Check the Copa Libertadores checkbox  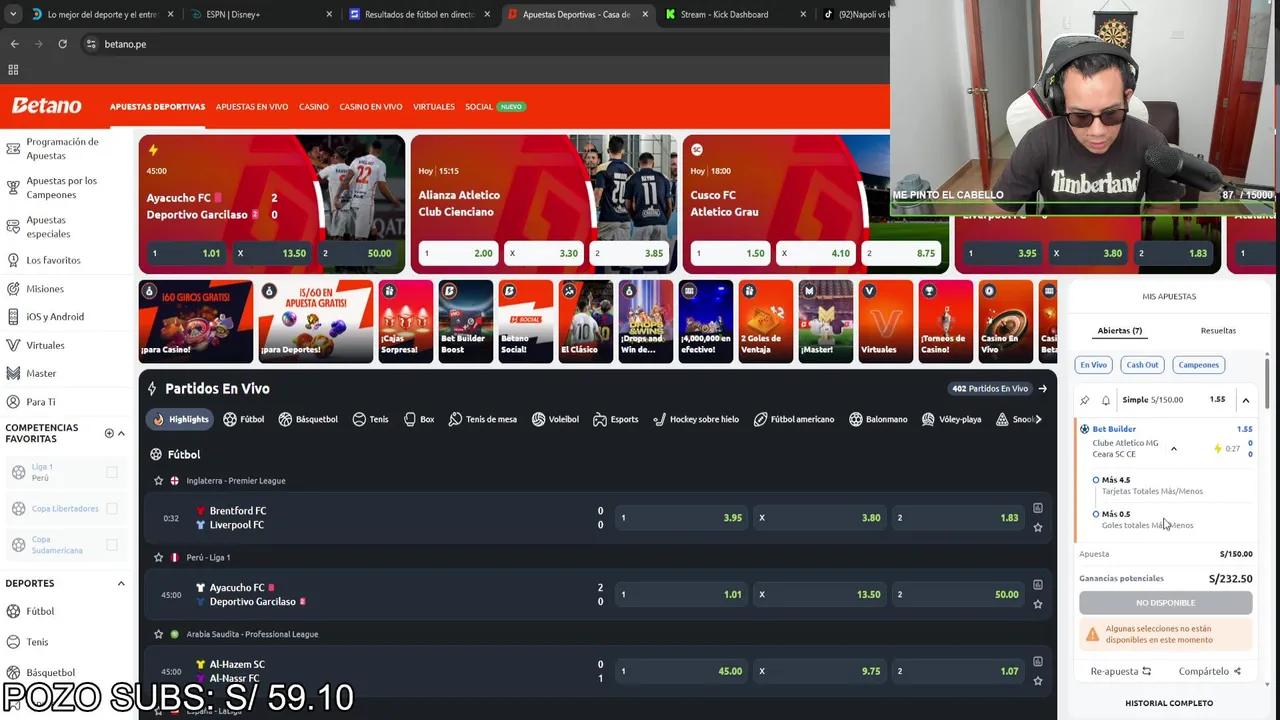[112, 509]
